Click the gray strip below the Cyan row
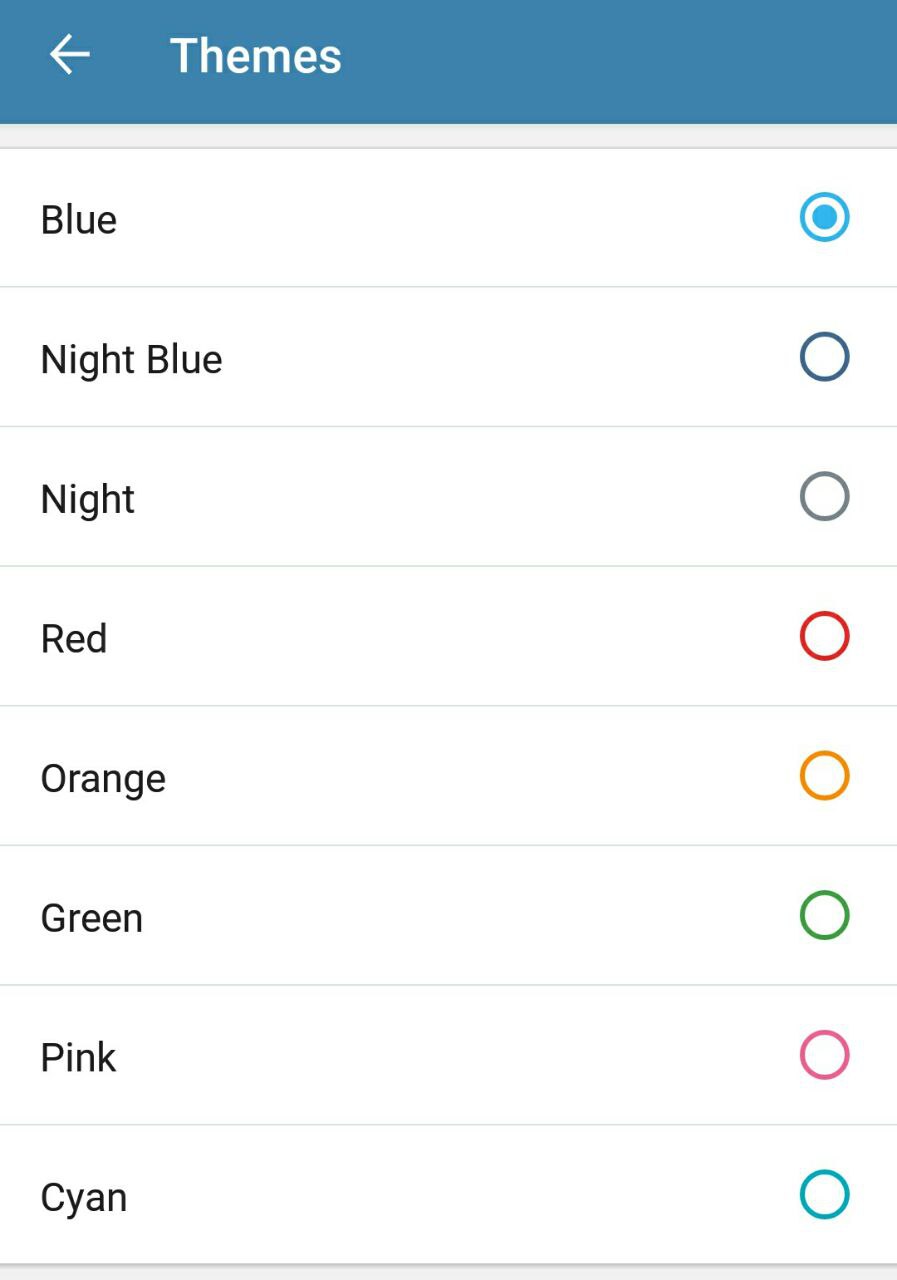The image size is (897, 1280). [448, 1272]
